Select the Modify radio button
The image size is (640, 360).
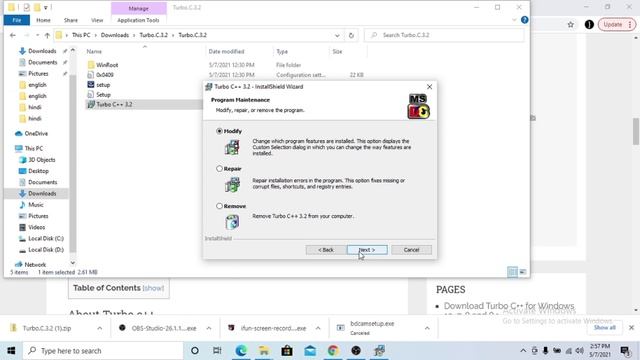click(220, 131)
